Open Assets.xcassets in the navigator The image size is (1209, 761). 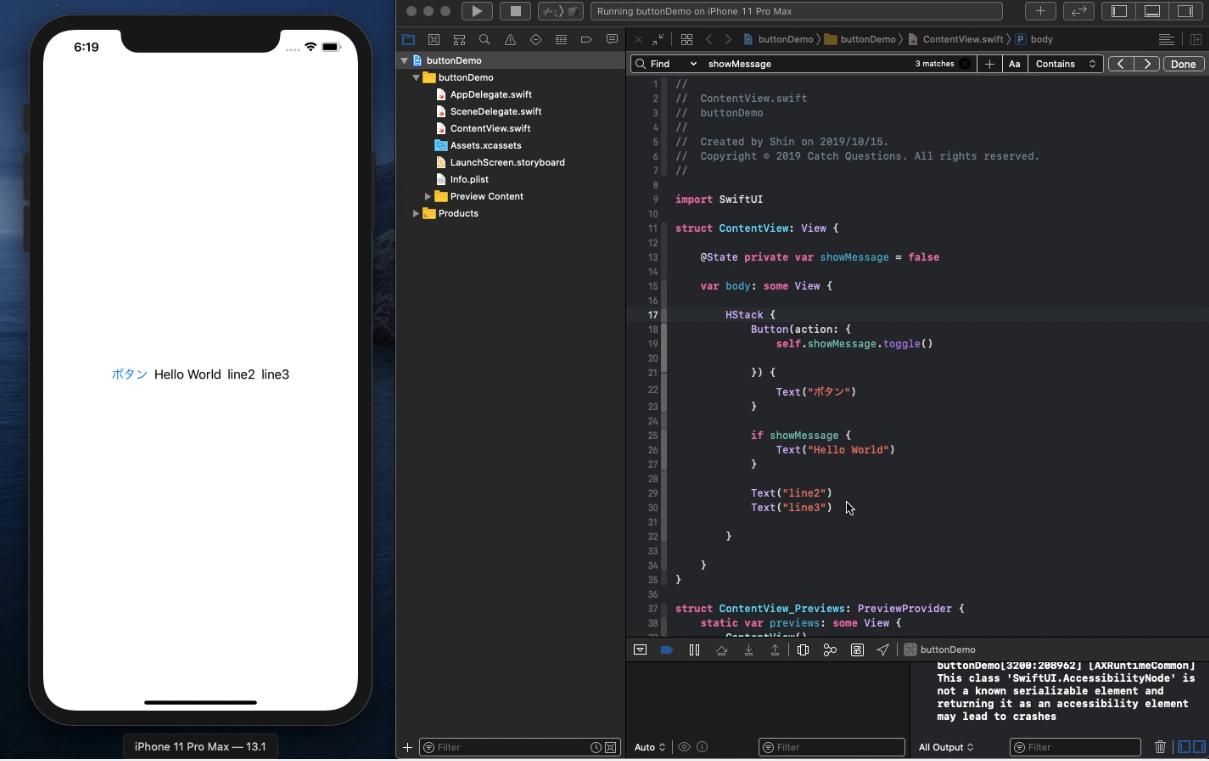tap(485, 146)
